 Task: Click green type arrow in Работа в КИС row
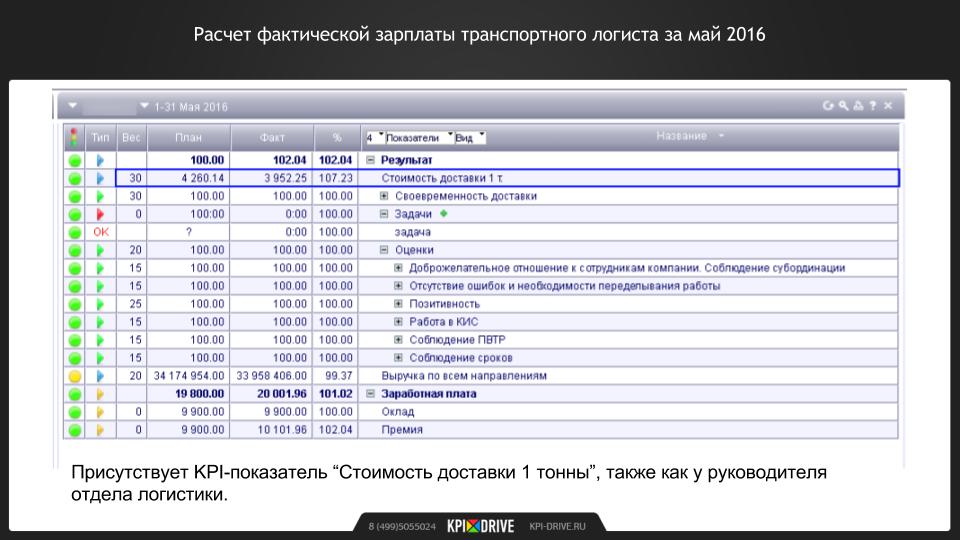pos(100,322)
